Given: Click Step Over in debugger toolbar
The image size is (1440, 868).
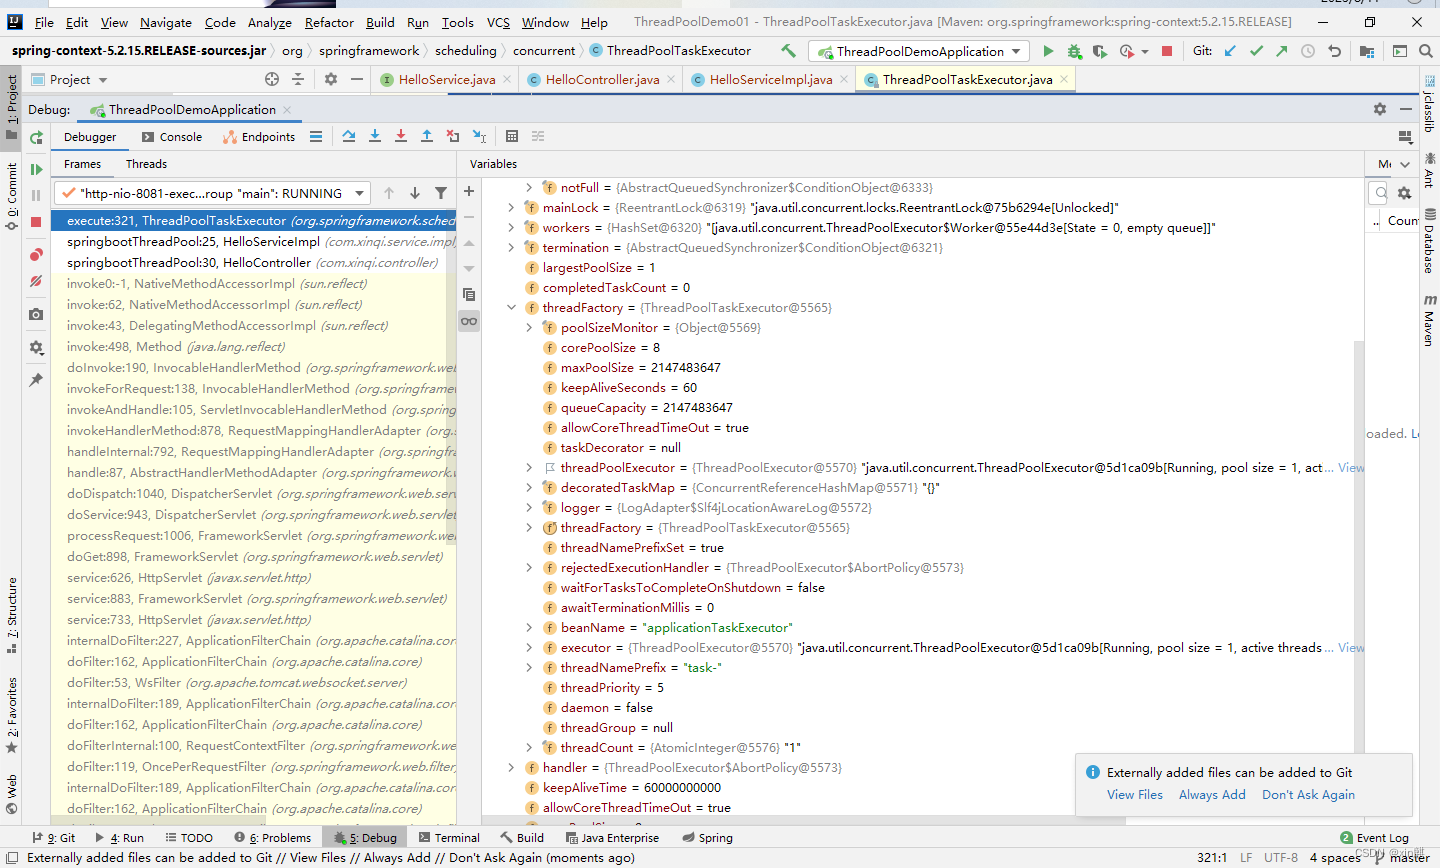Looking at the screenshot, I should coord(348,137).
